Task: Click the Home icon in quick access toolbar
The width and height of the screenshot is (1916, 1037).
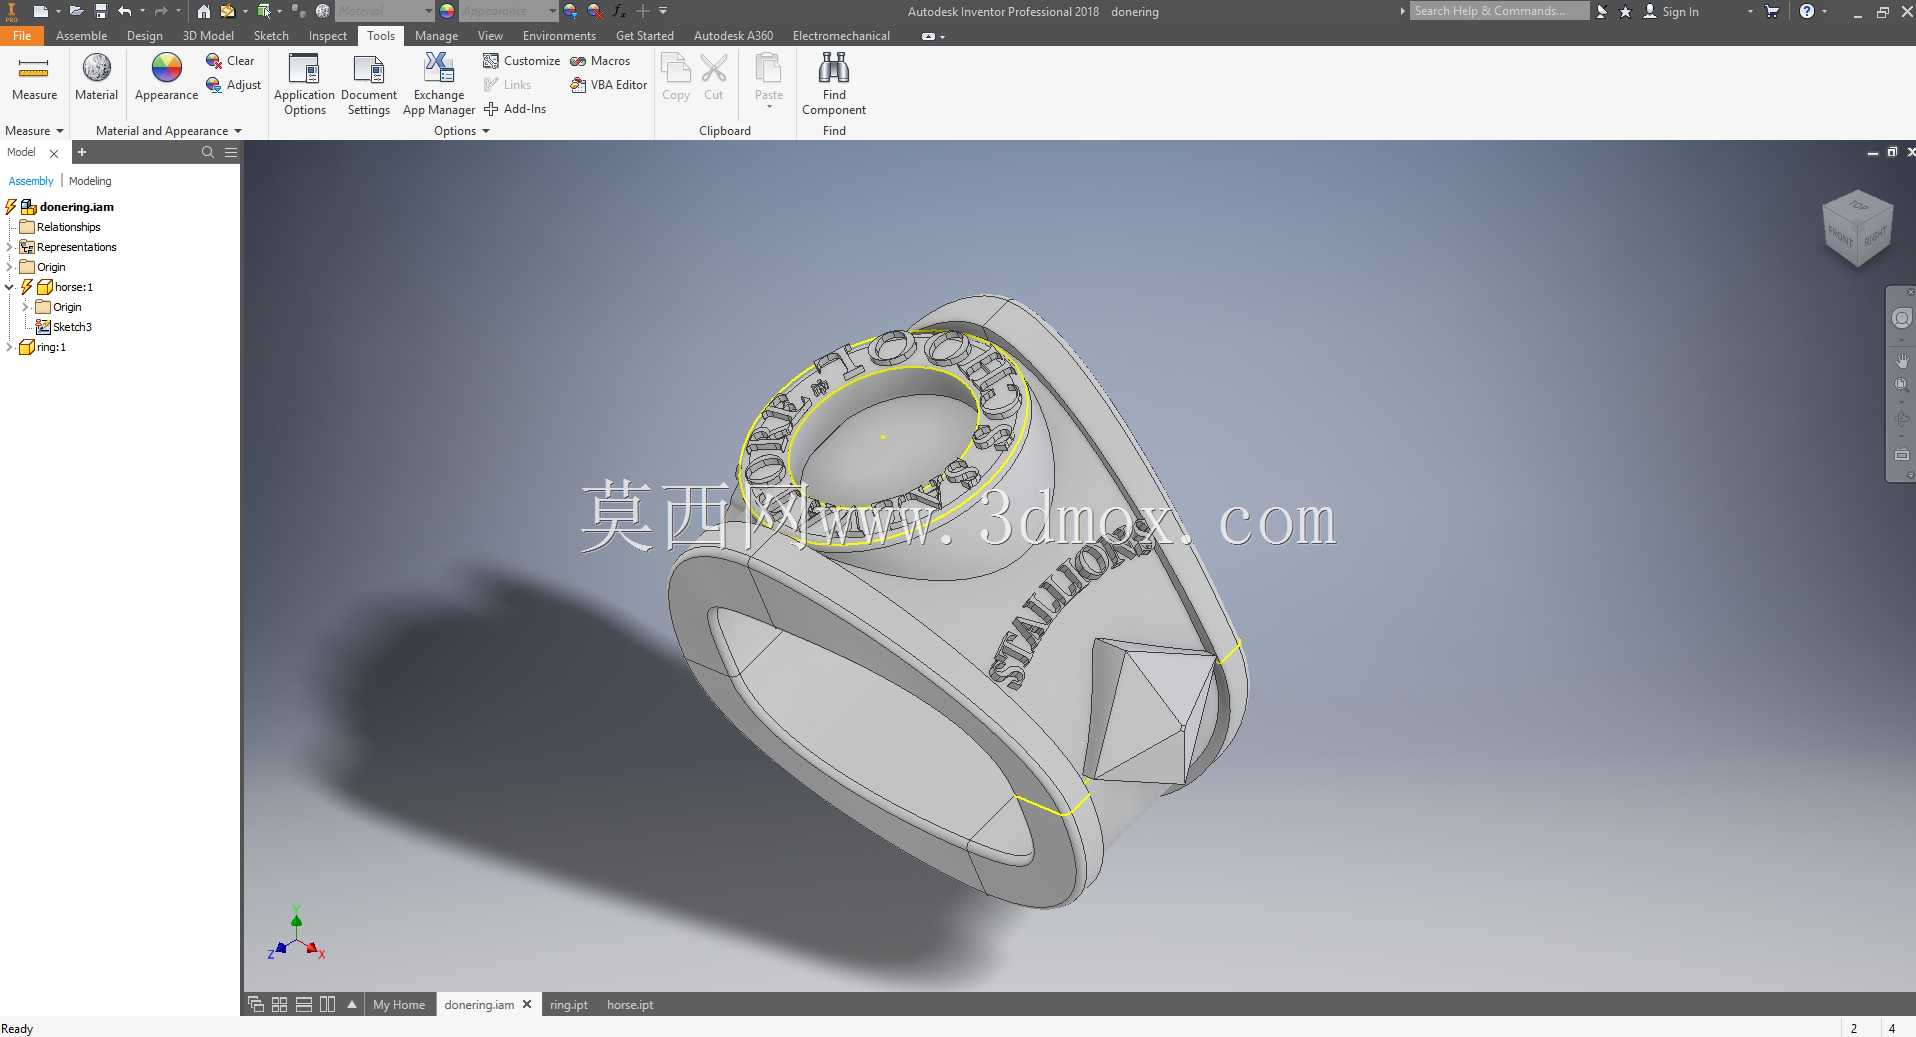Action: click(x=203, y=11)
